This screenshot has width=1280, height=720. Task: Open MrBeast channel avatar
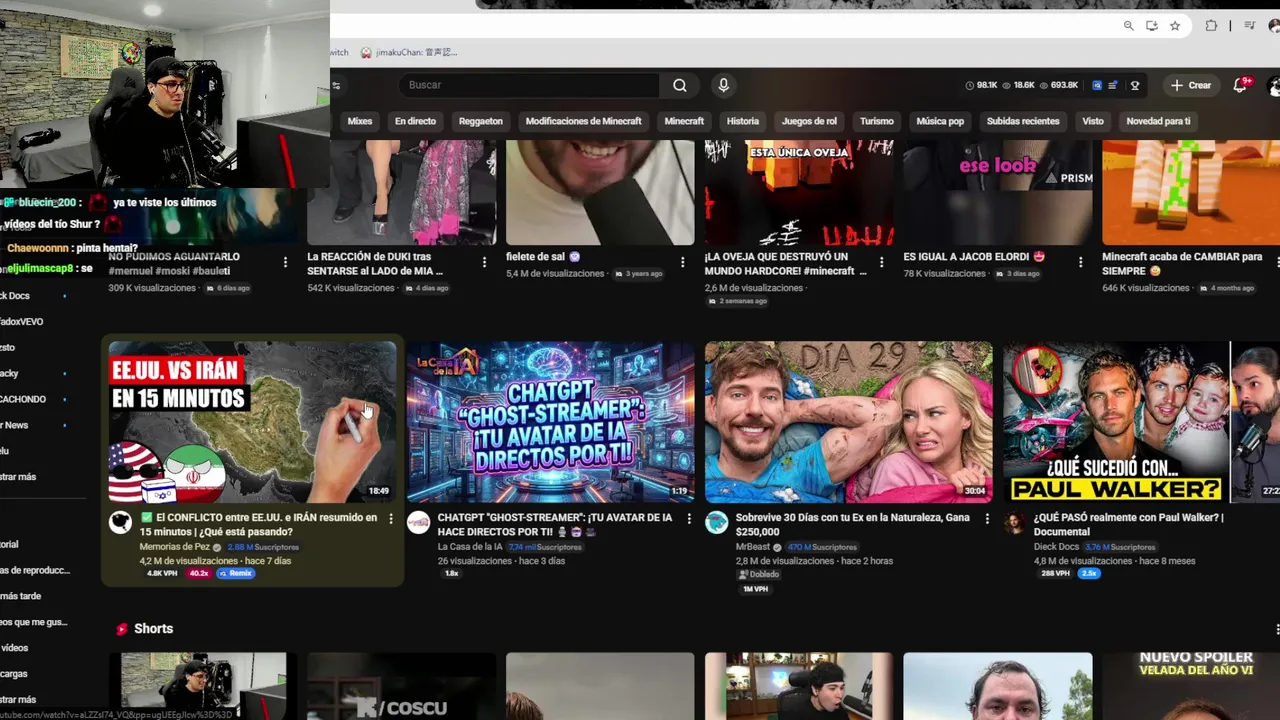[x=717, y=522]
